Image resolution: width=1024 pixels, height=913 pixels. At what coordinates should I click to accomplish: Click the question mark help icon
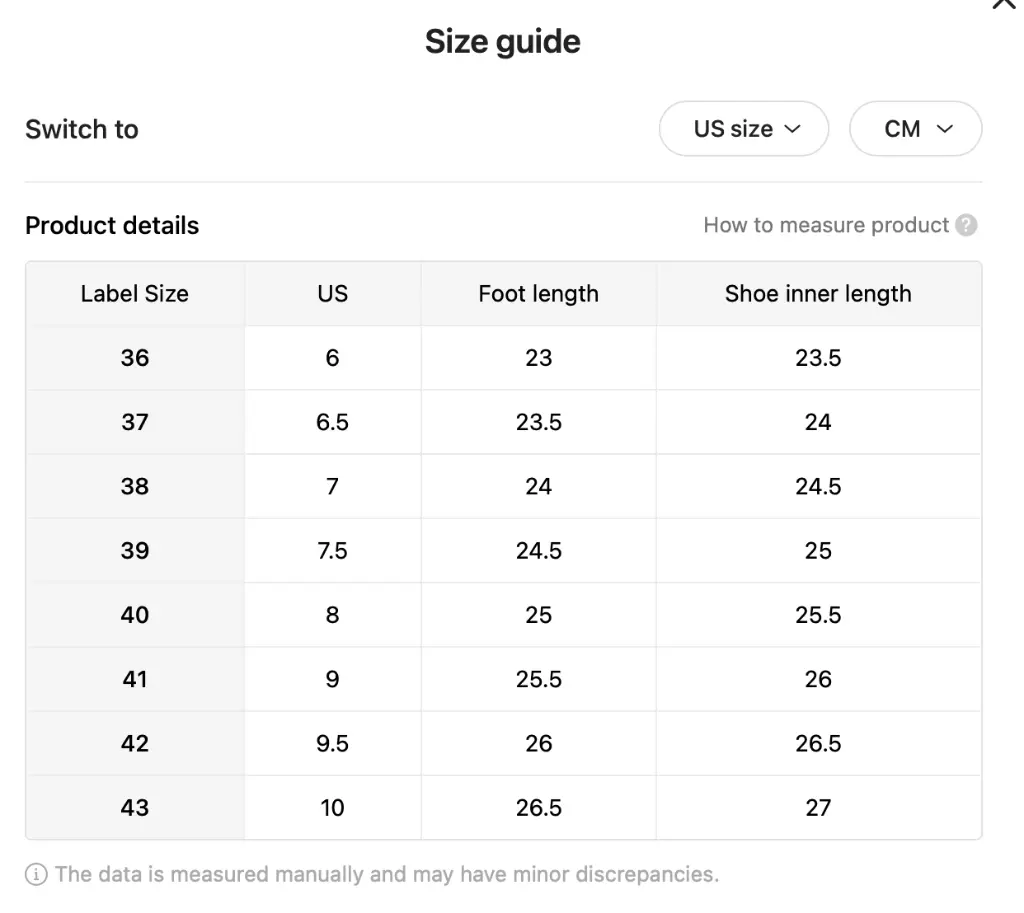tap(966, 225)
